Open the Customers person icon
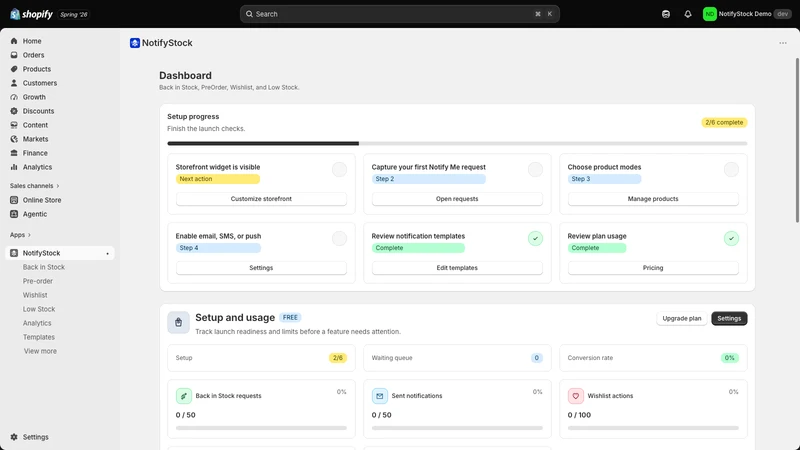 point(14,83)
